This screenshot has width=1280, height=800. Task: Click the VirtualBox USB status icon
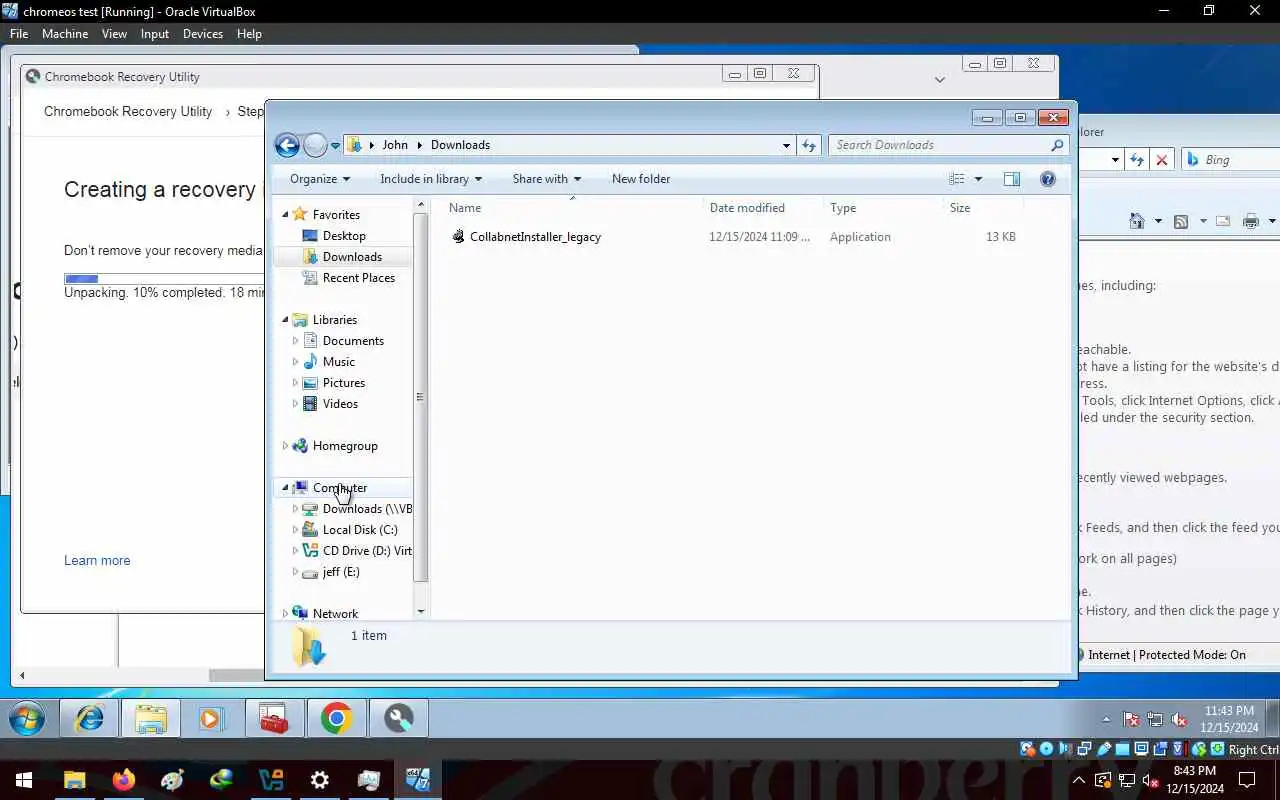(1104, 749)
